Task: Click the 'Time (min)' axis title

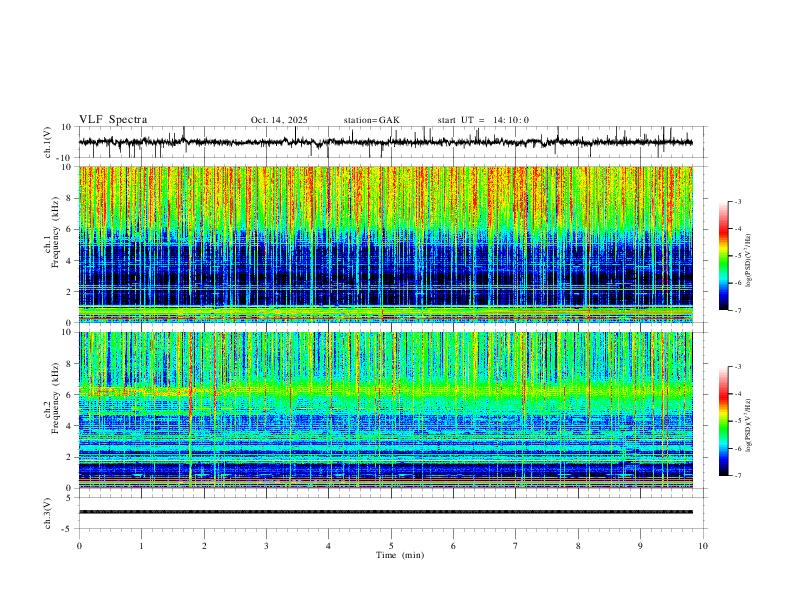Action: tap(400, 555)
